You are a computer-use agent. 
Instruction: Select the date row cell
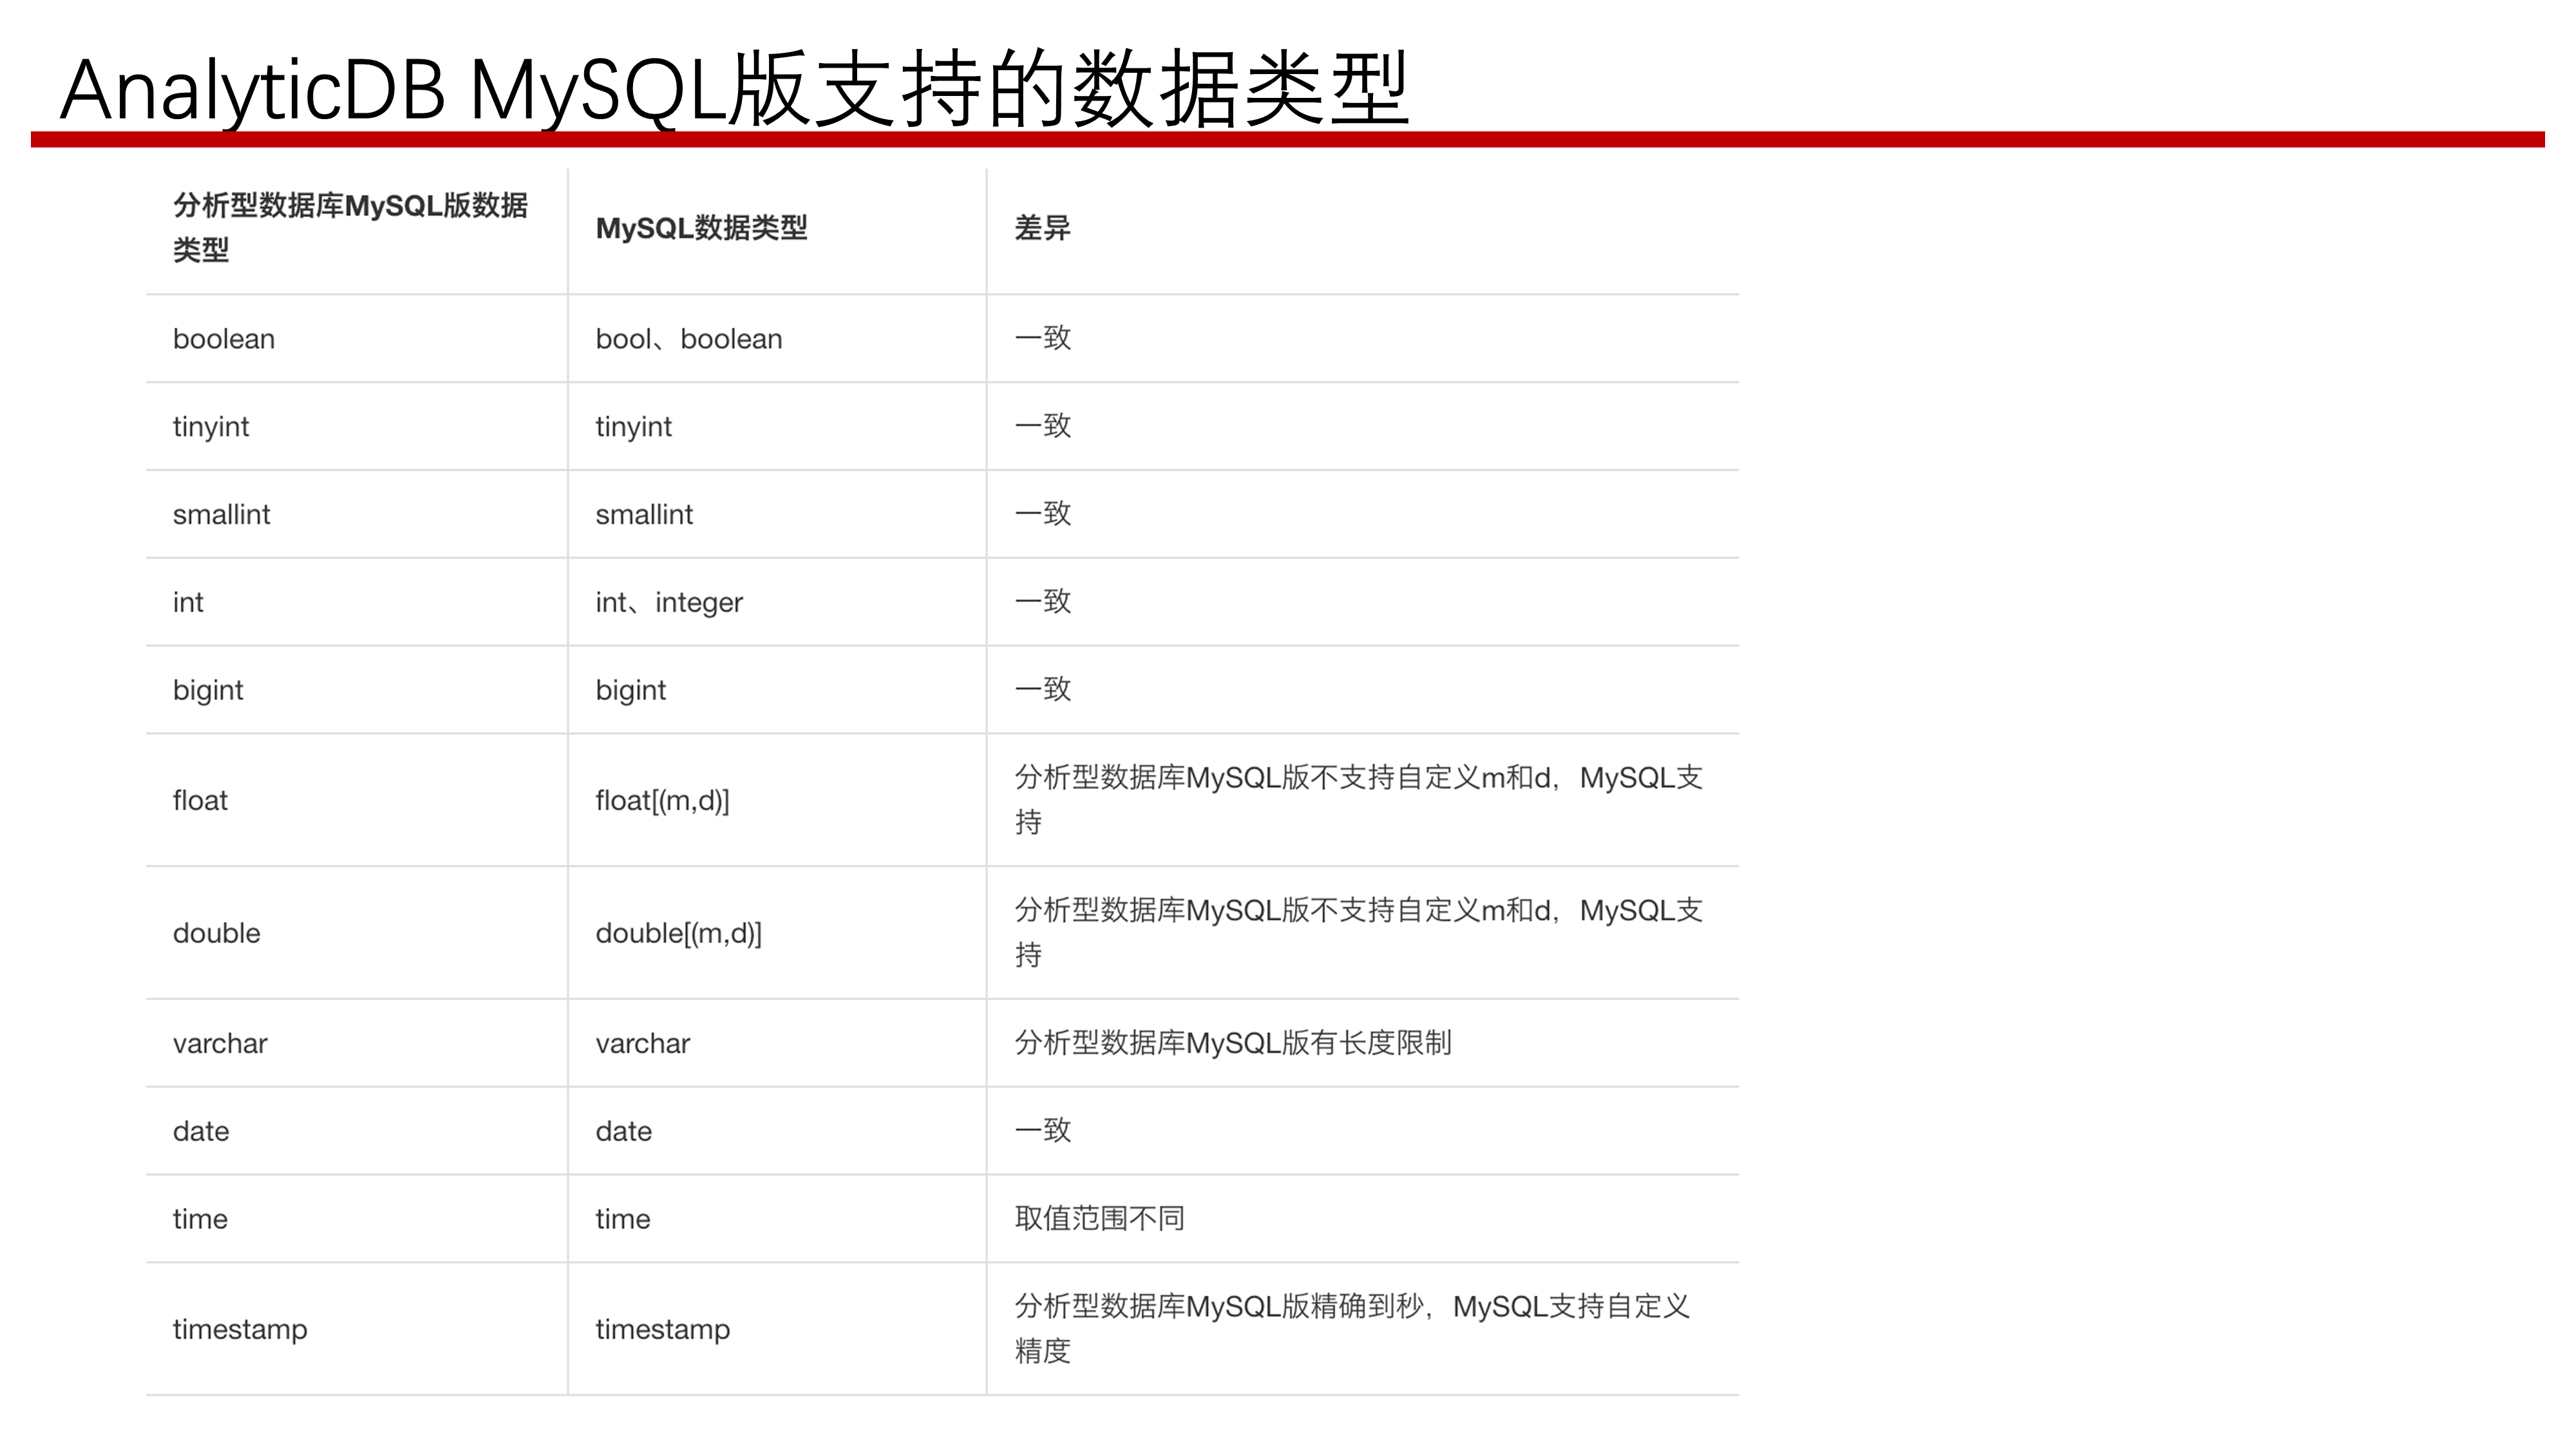(199, 1130)
